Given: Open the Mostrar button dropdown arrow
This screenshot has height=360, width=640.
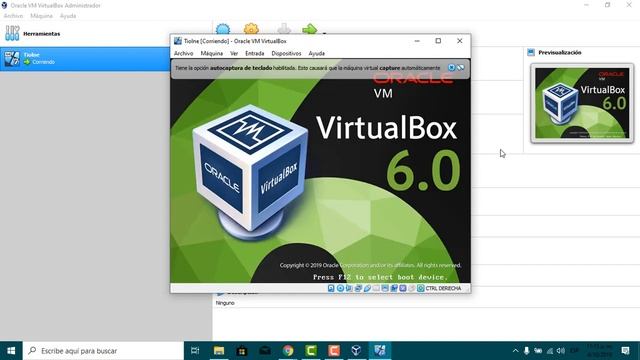Looking at the screenshot, I should [324, 32].
